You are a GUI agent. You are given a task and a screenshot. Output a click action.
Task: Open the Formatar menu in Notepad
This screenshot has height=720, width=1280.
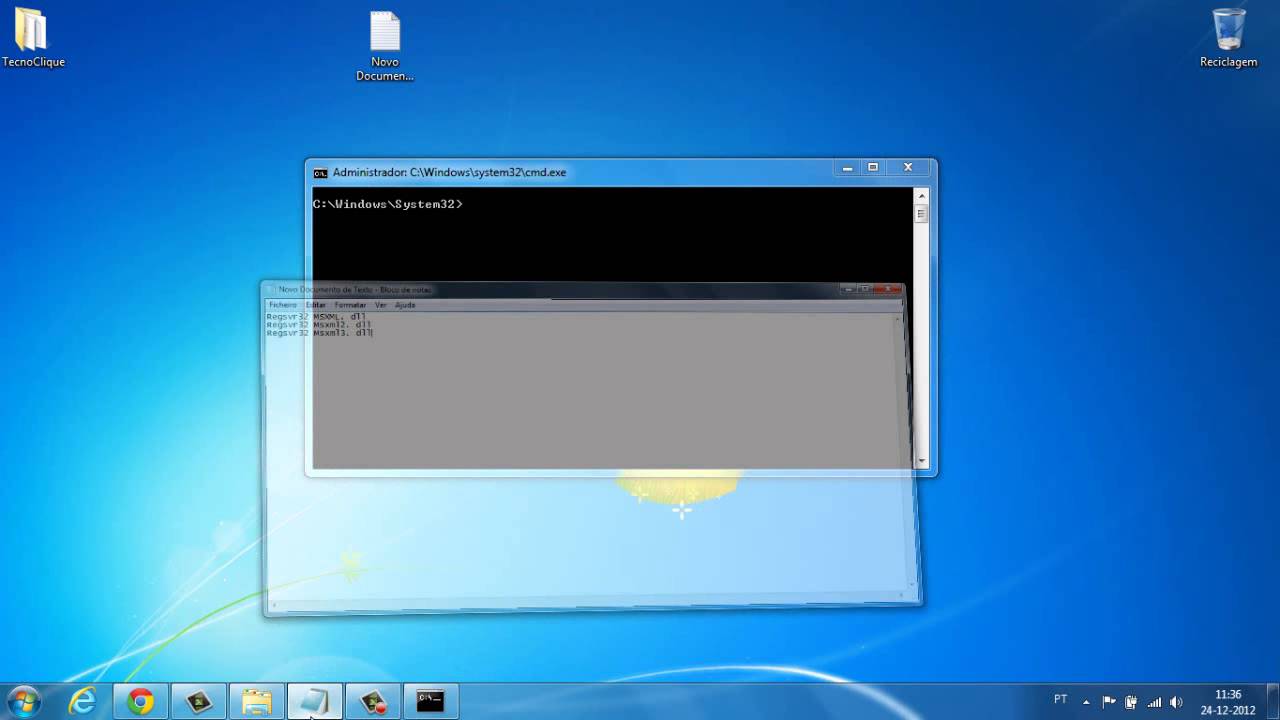pyautogui.click(x=350, y=305)
